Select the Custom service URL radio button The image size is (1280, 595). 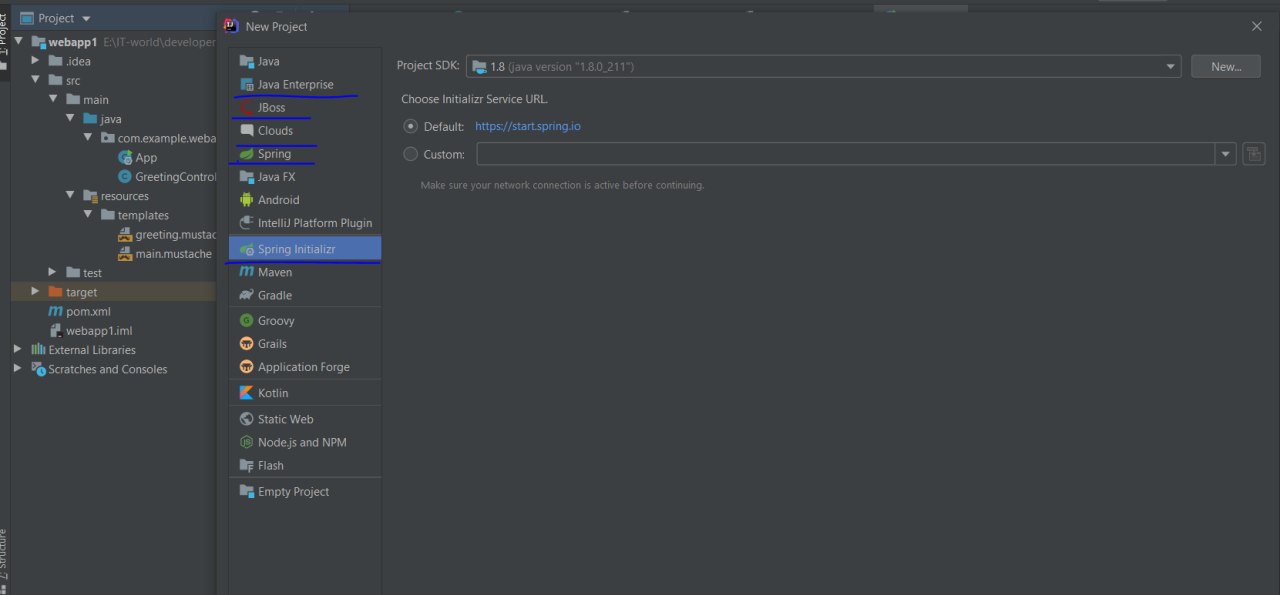(410, 154)
